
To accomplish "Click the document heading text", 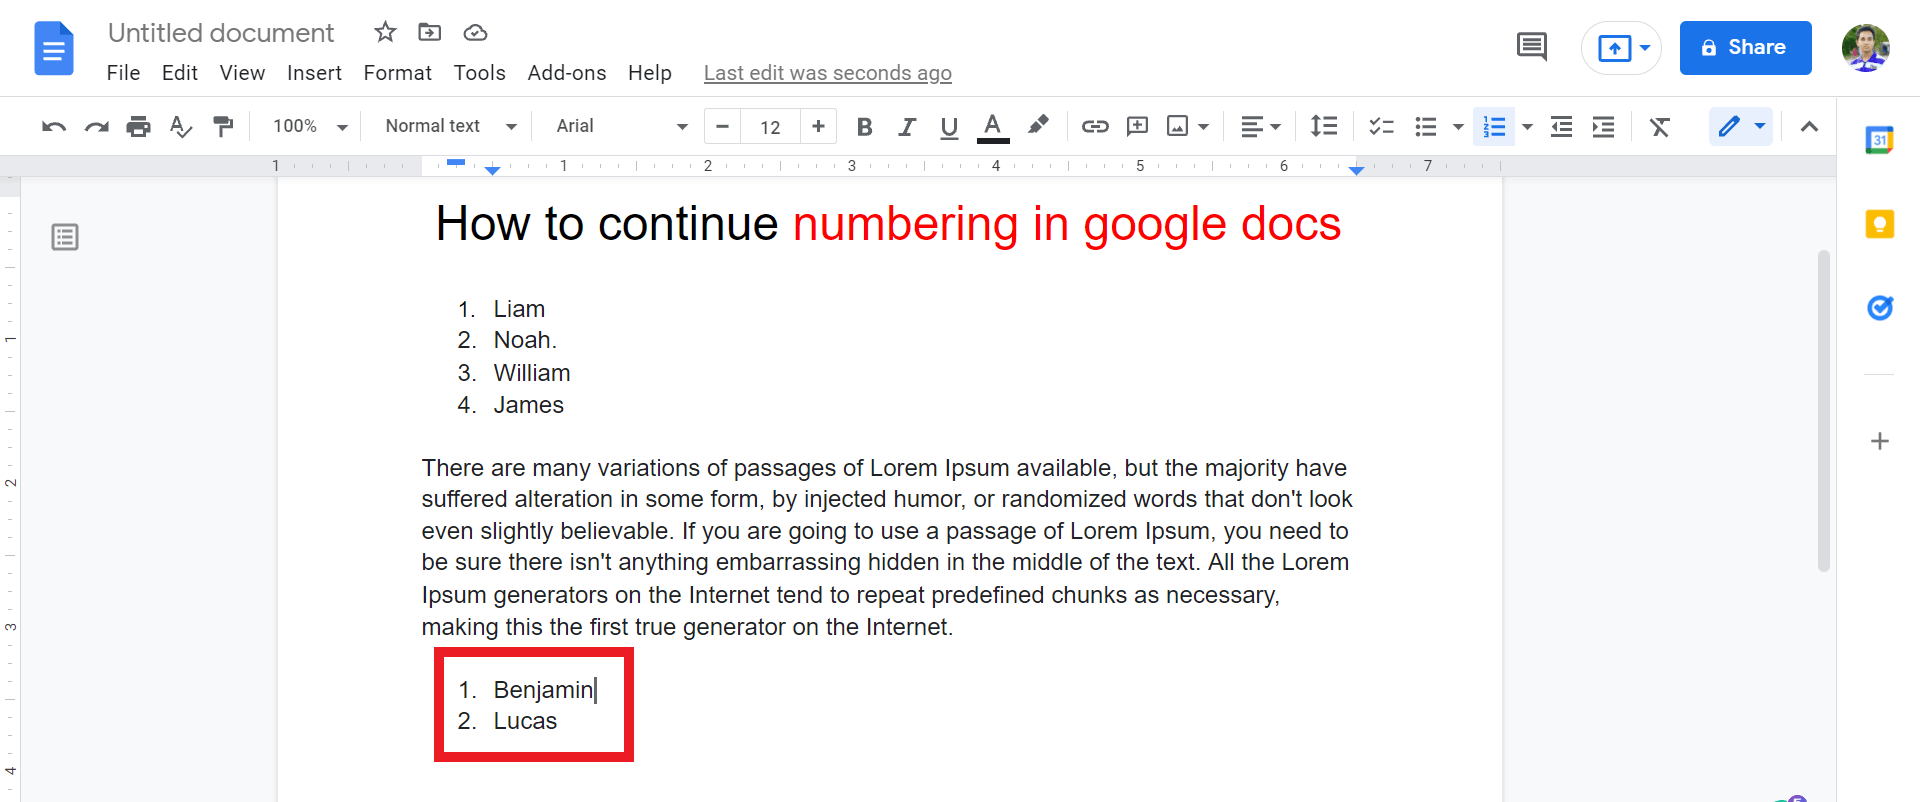I will 888,224.
